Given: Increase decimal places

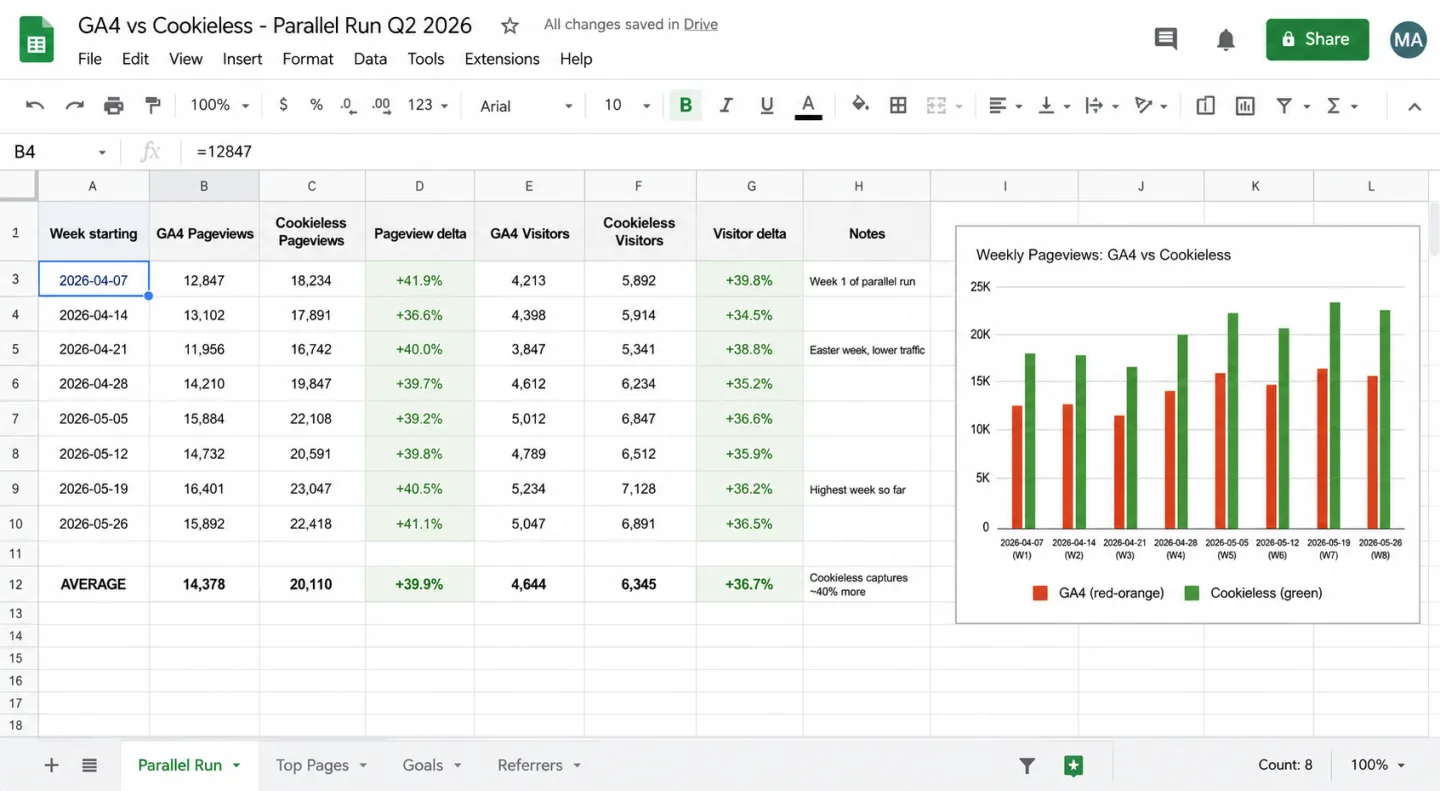Looking at the screenshot, I should (x=381, y=105).
